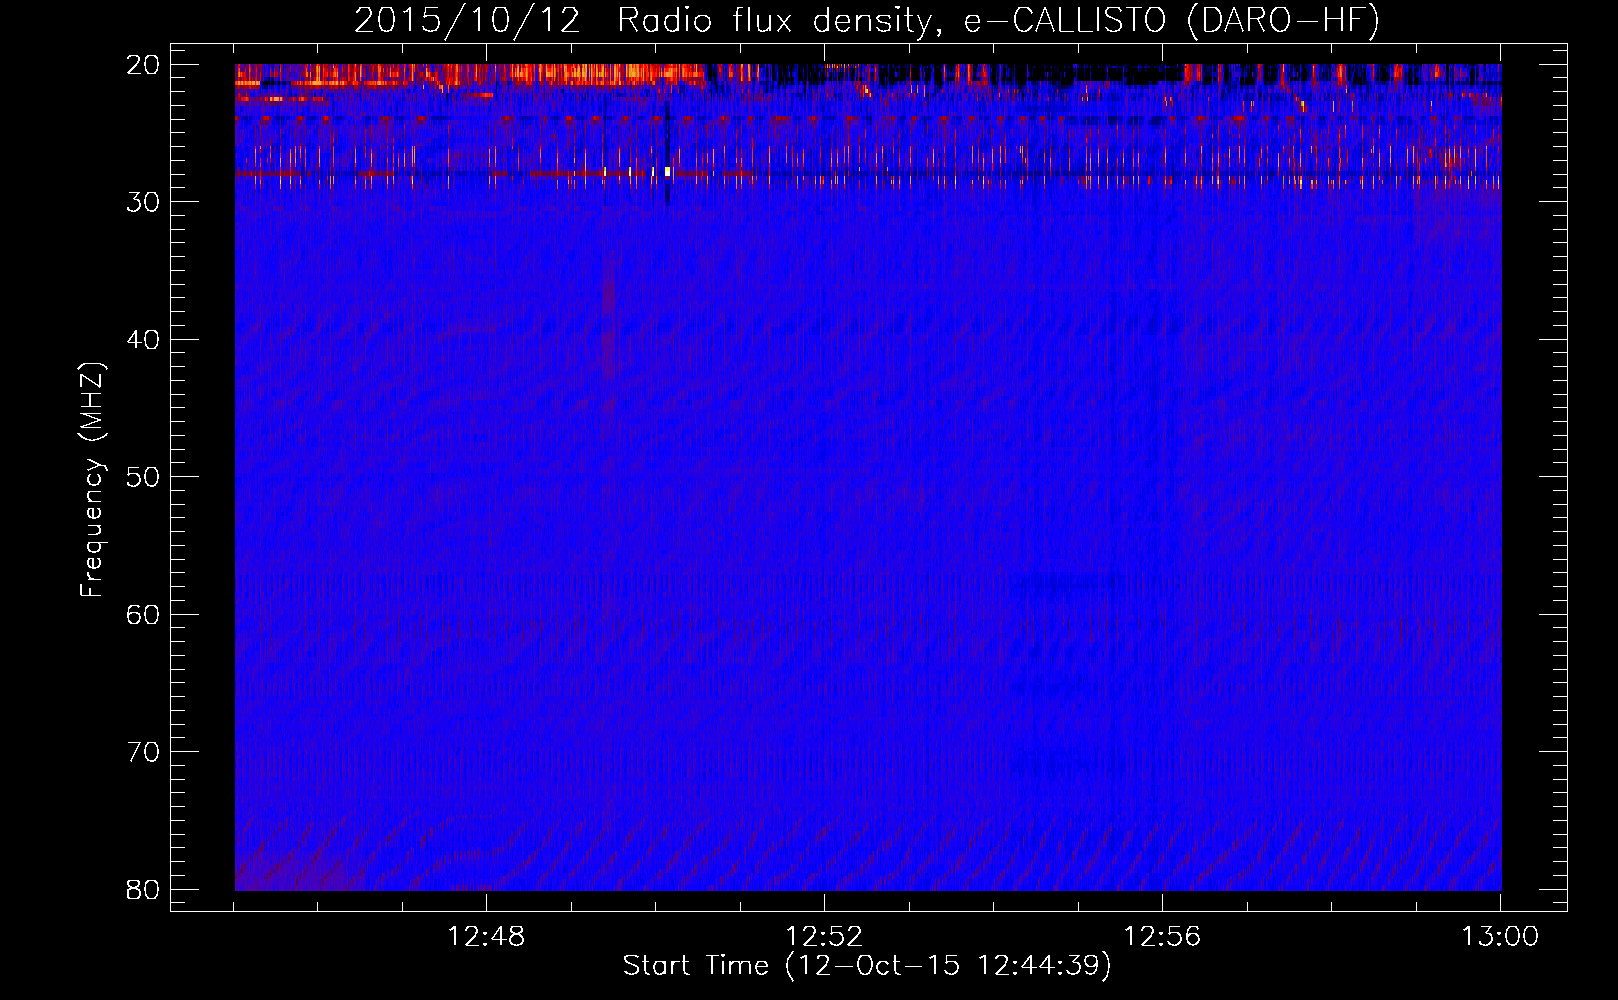
Task: Click the 'Start Time (12-Oct-15 12:44:39)' label
Action: (867, 966)
